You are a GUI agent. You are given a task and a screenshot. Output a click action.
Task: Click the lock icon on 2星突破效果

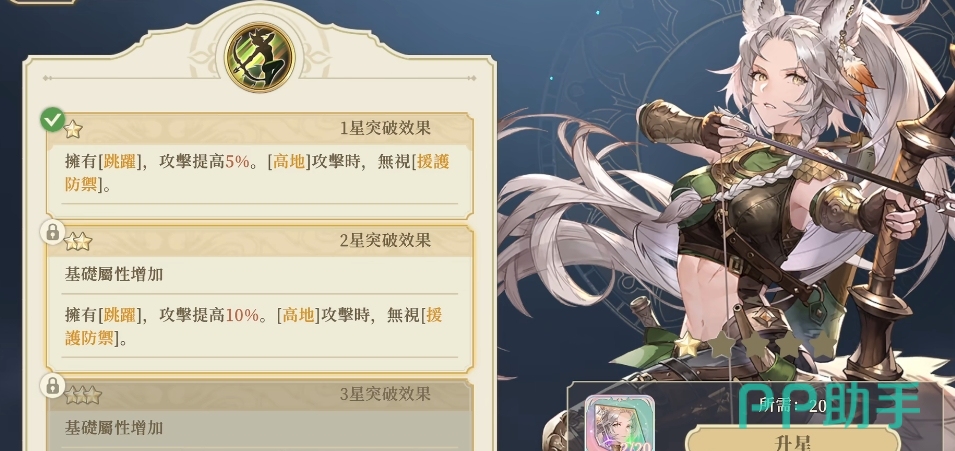click(x=53, y=232)
